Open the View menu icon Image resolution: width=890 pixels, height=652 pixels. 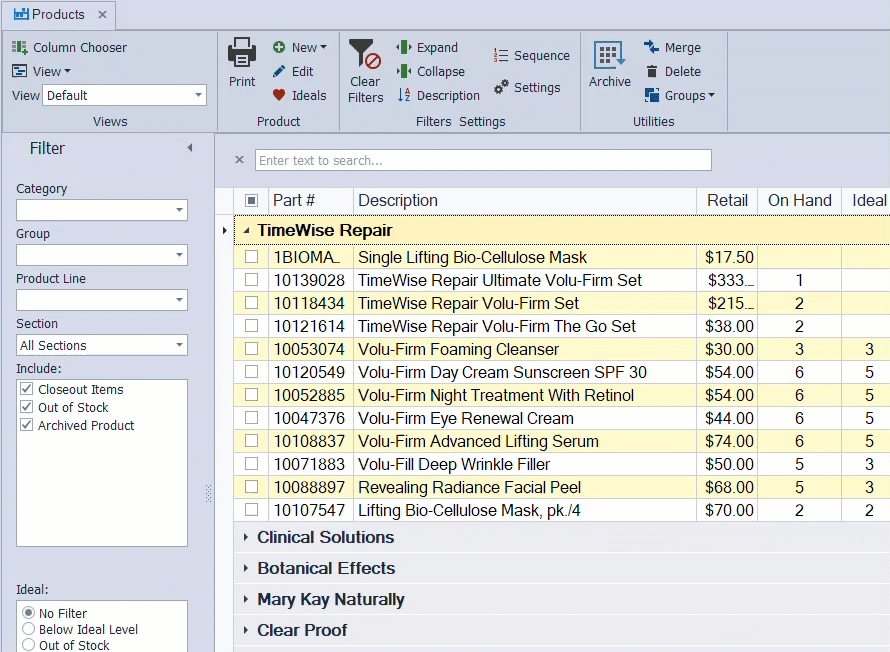coord(19,71)
